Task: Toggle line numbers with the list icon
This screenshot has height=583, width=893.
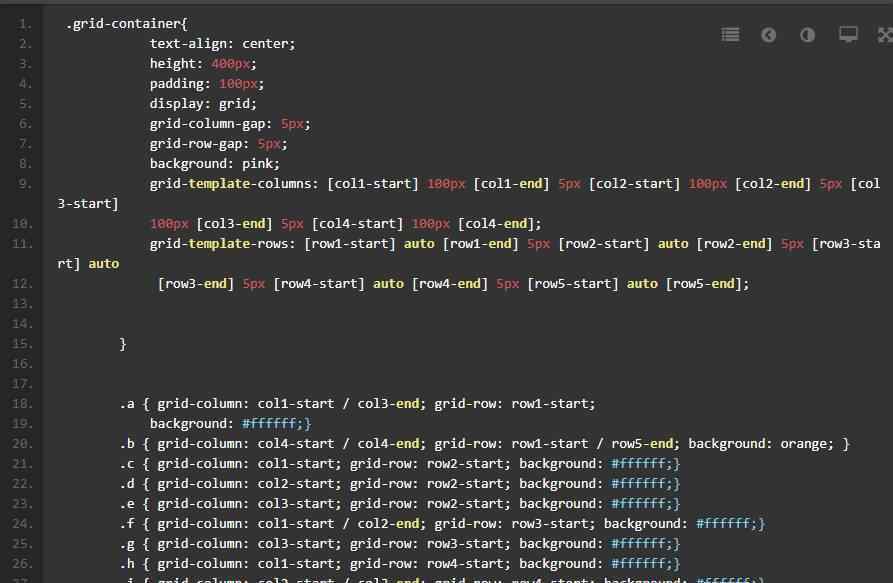Action: [730, 35]
